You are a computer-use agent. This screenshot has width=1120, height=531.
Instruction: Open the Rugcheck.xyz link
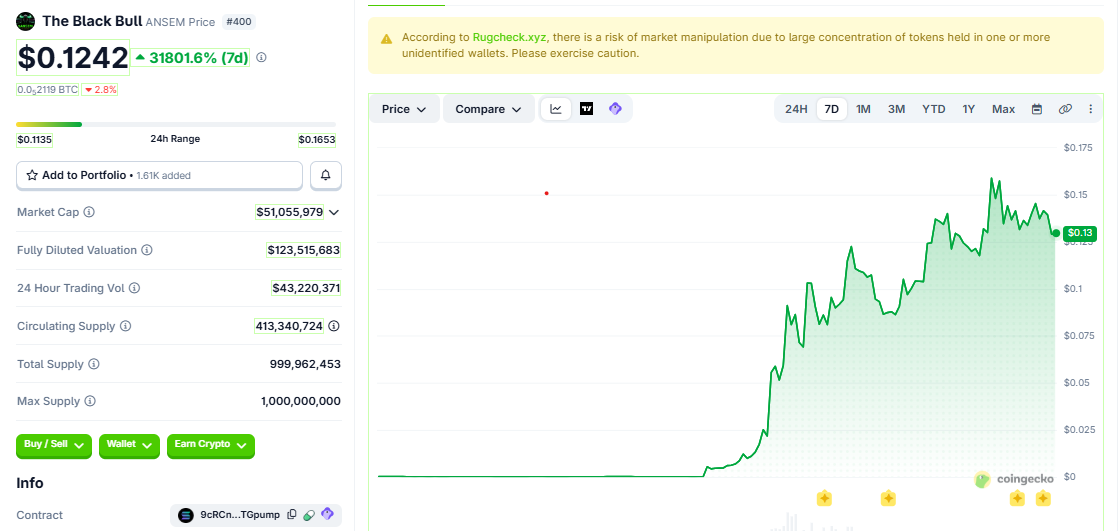(509, 37)
